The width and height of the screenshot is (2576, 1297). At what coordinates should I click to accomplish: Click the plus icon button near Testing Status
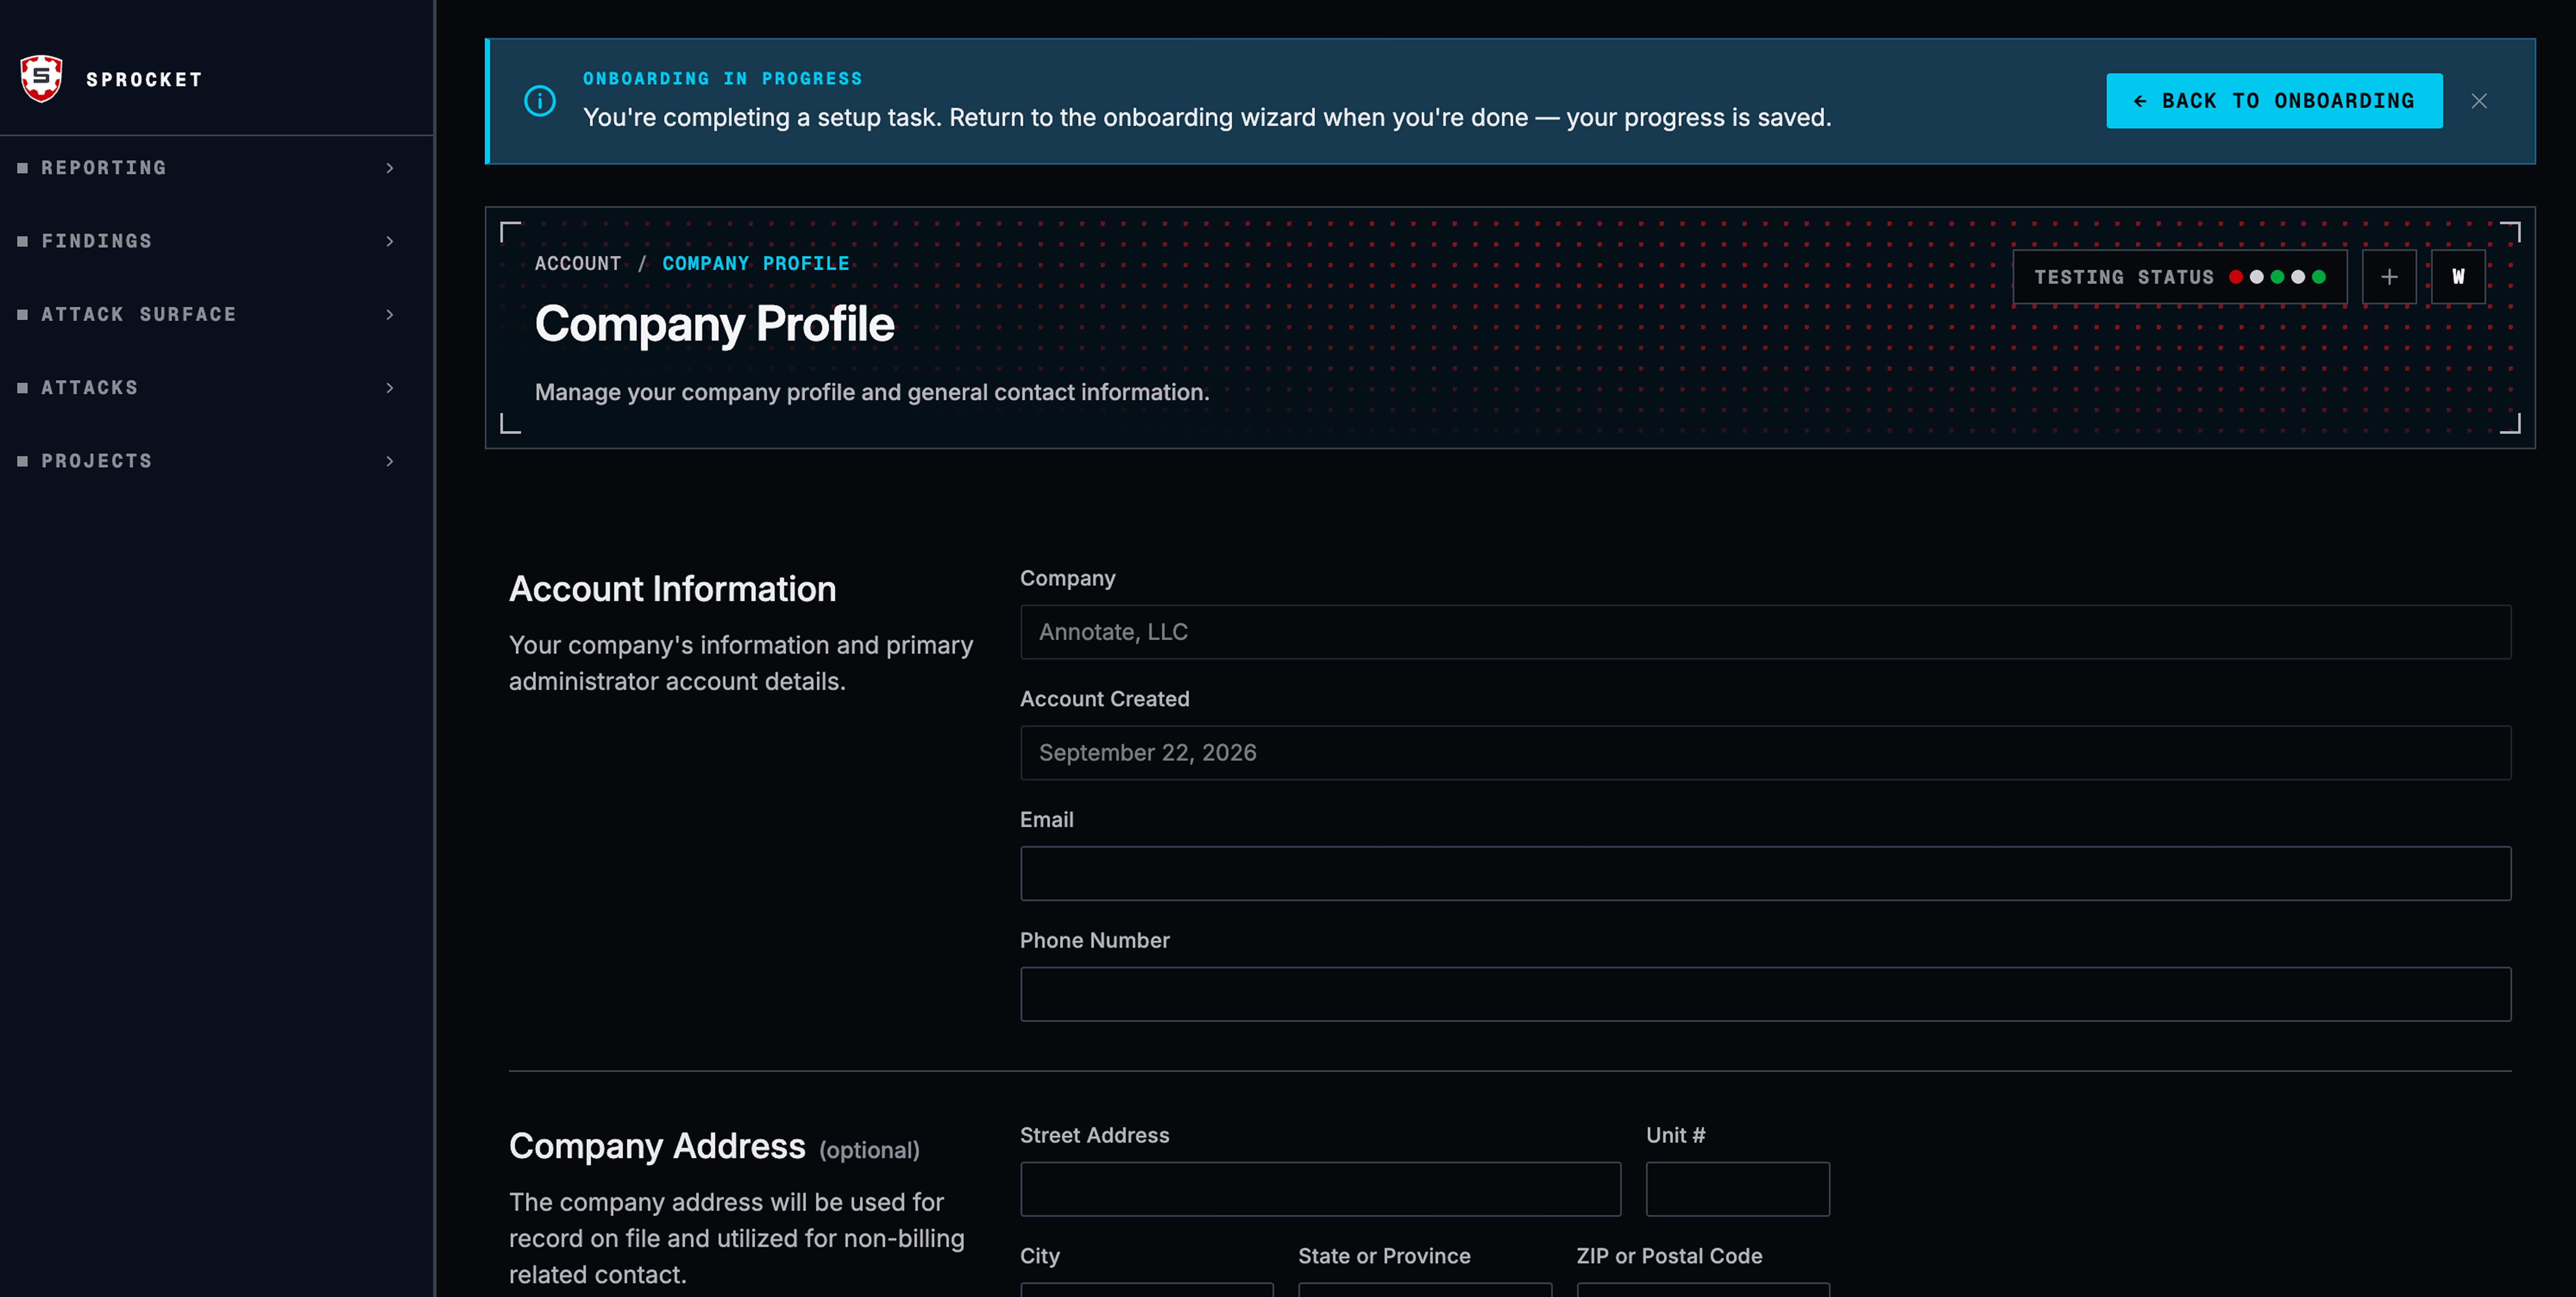click(2389, 277)
